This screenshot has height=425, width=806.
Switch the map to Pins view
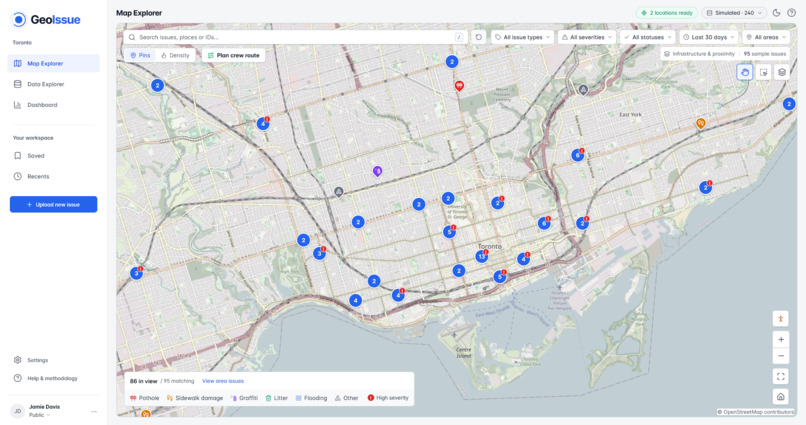click(x=140, y=55)
